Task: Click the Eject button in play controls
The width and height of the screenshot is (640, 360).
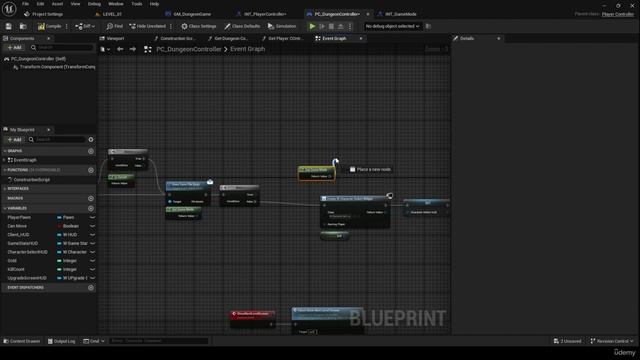Action: coord(341,26)
